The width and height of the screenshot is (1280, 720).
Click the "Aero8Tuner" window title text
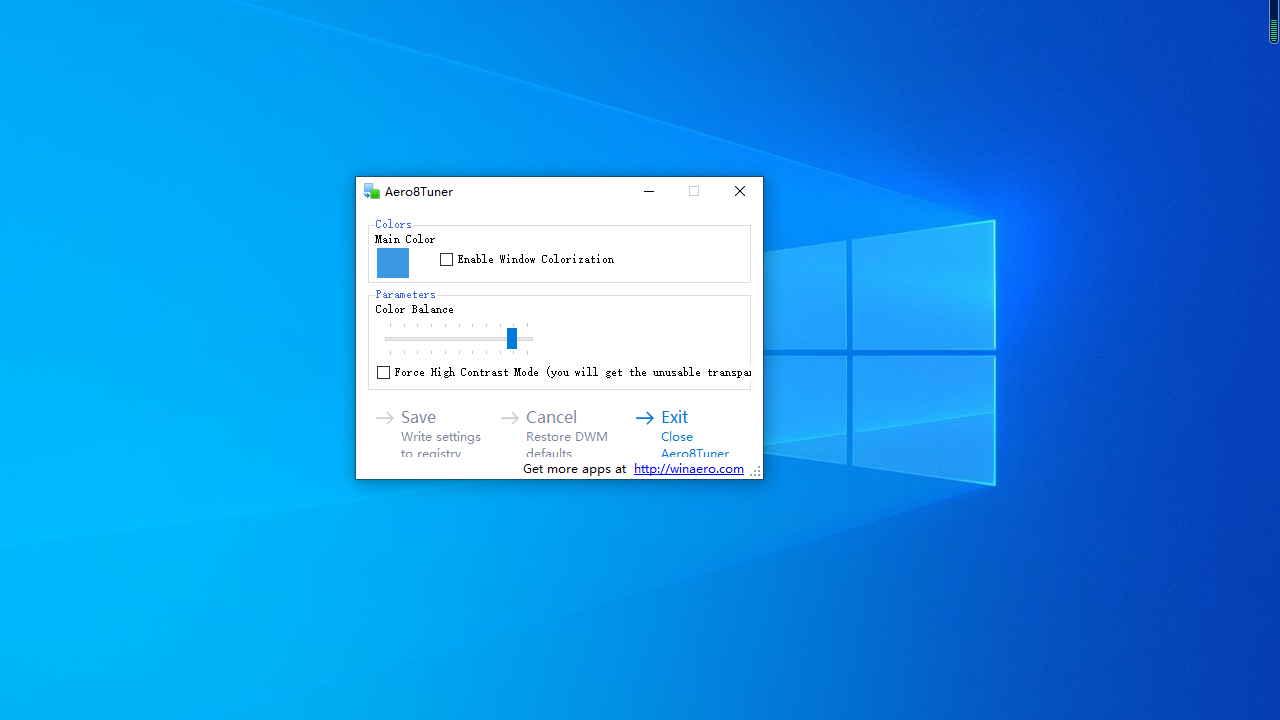[419, 191]
